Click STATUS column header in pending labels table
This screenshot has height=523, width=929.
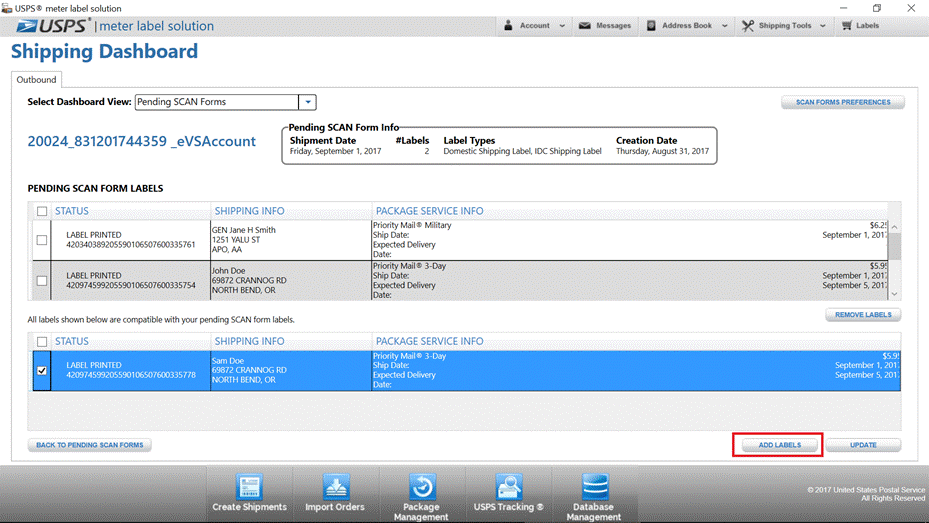[72, 211]
